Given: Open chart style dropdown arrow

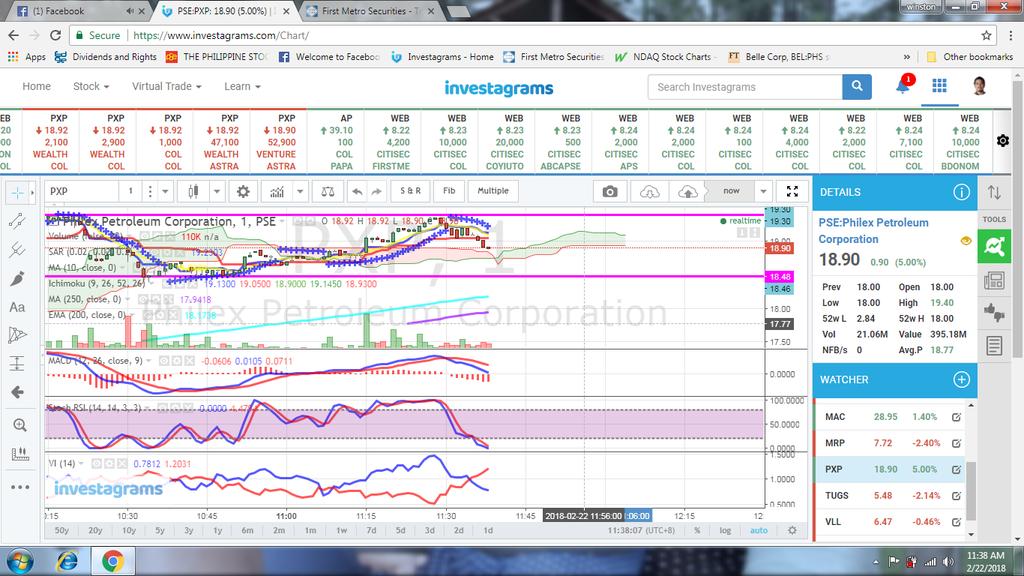Looking at the screenshot, I should pyautogui.click(x=216, y=191).
